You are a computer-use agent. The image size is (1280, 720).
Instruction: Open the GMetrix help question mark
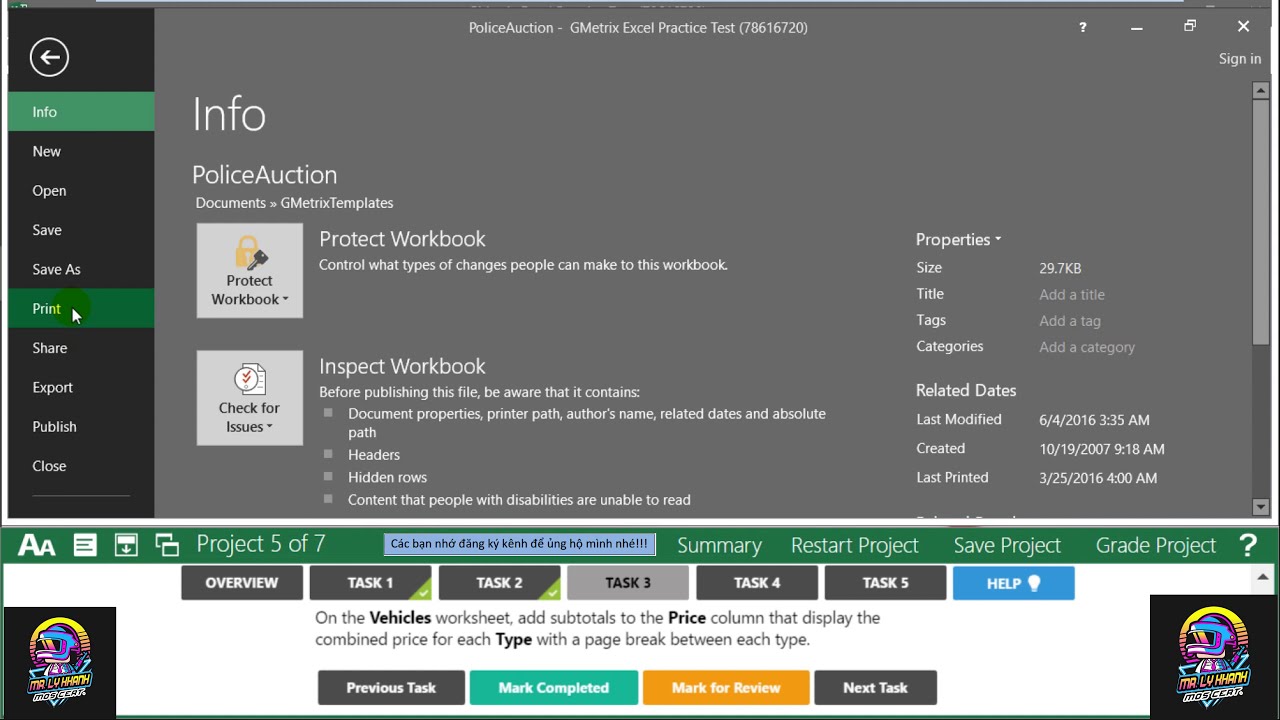coord(1248,545)
